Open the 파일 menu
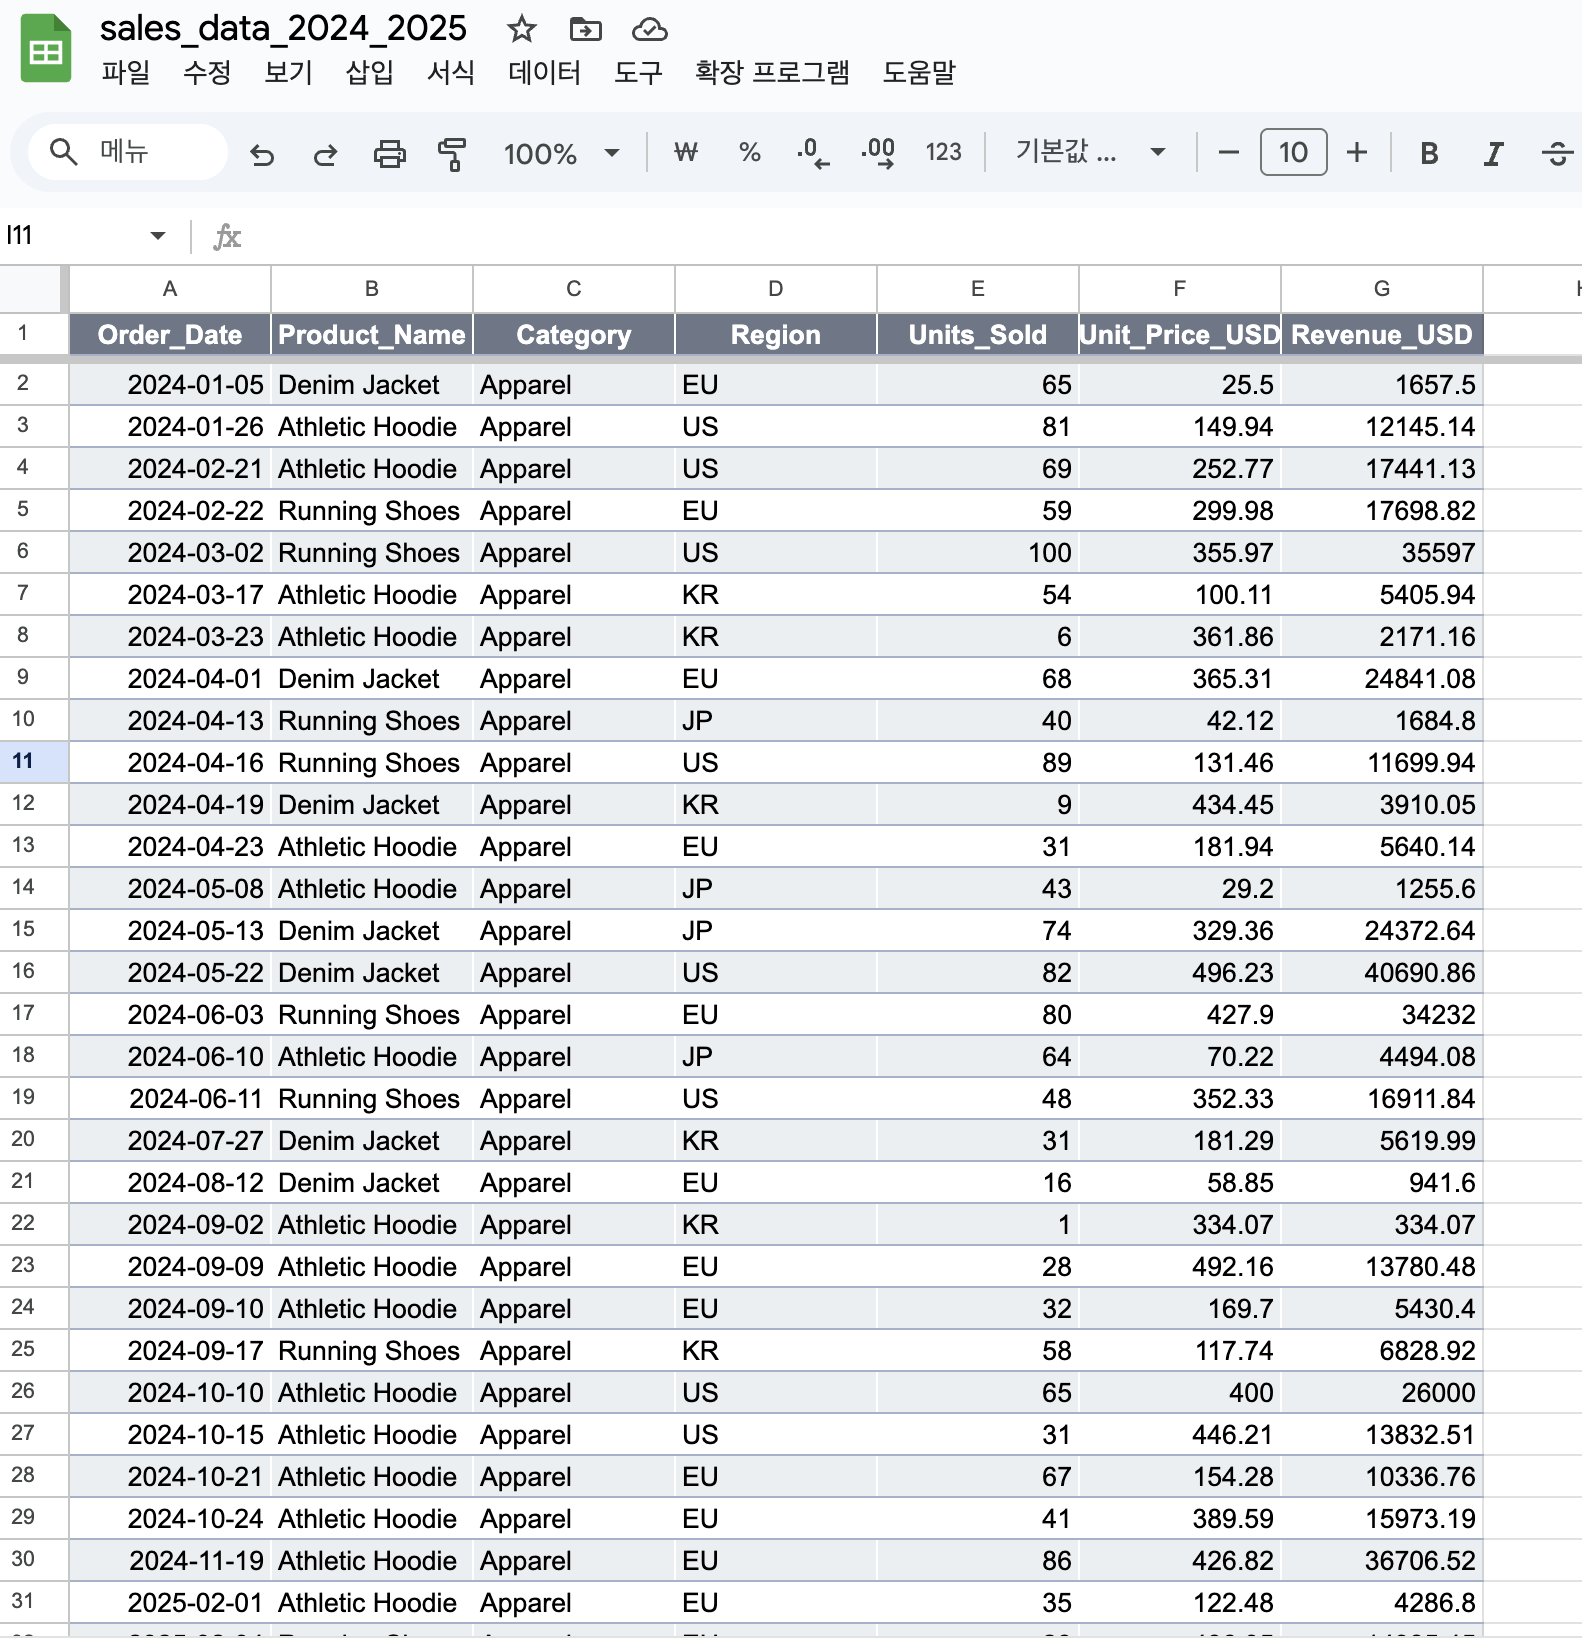The height and width of the screenshot is (1638, 1582). [126, 72]
